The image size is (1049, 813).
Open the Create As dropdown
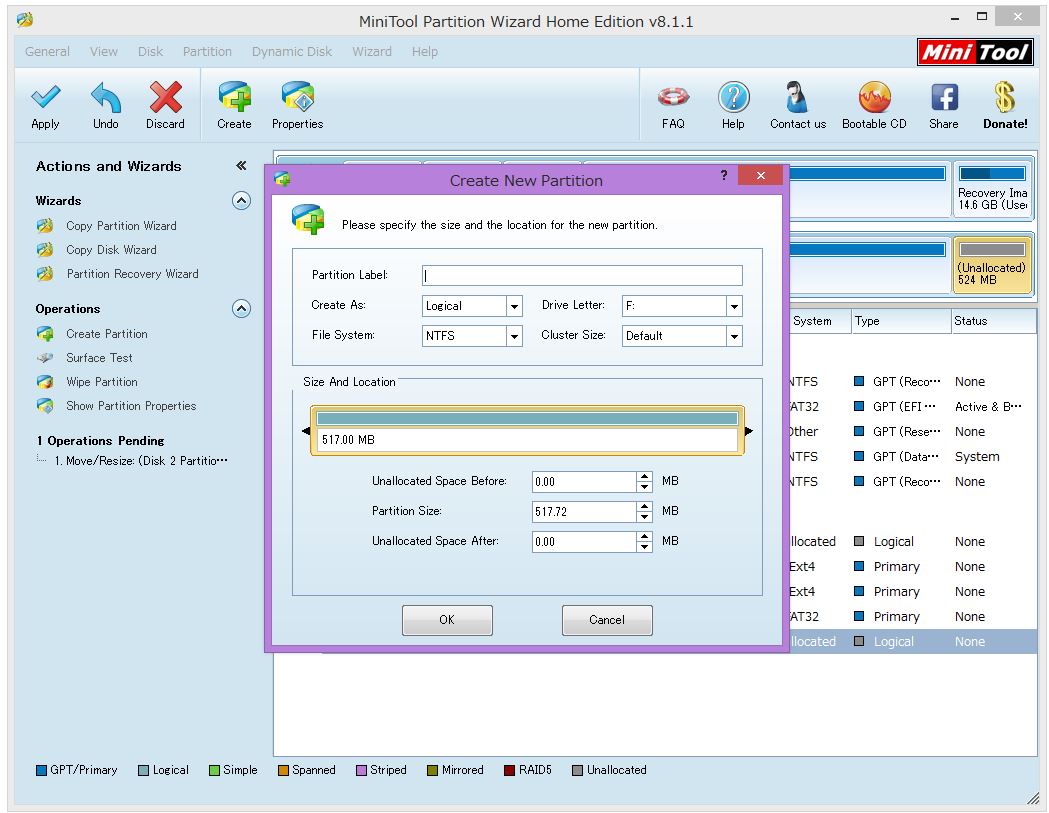click(514, 306)
